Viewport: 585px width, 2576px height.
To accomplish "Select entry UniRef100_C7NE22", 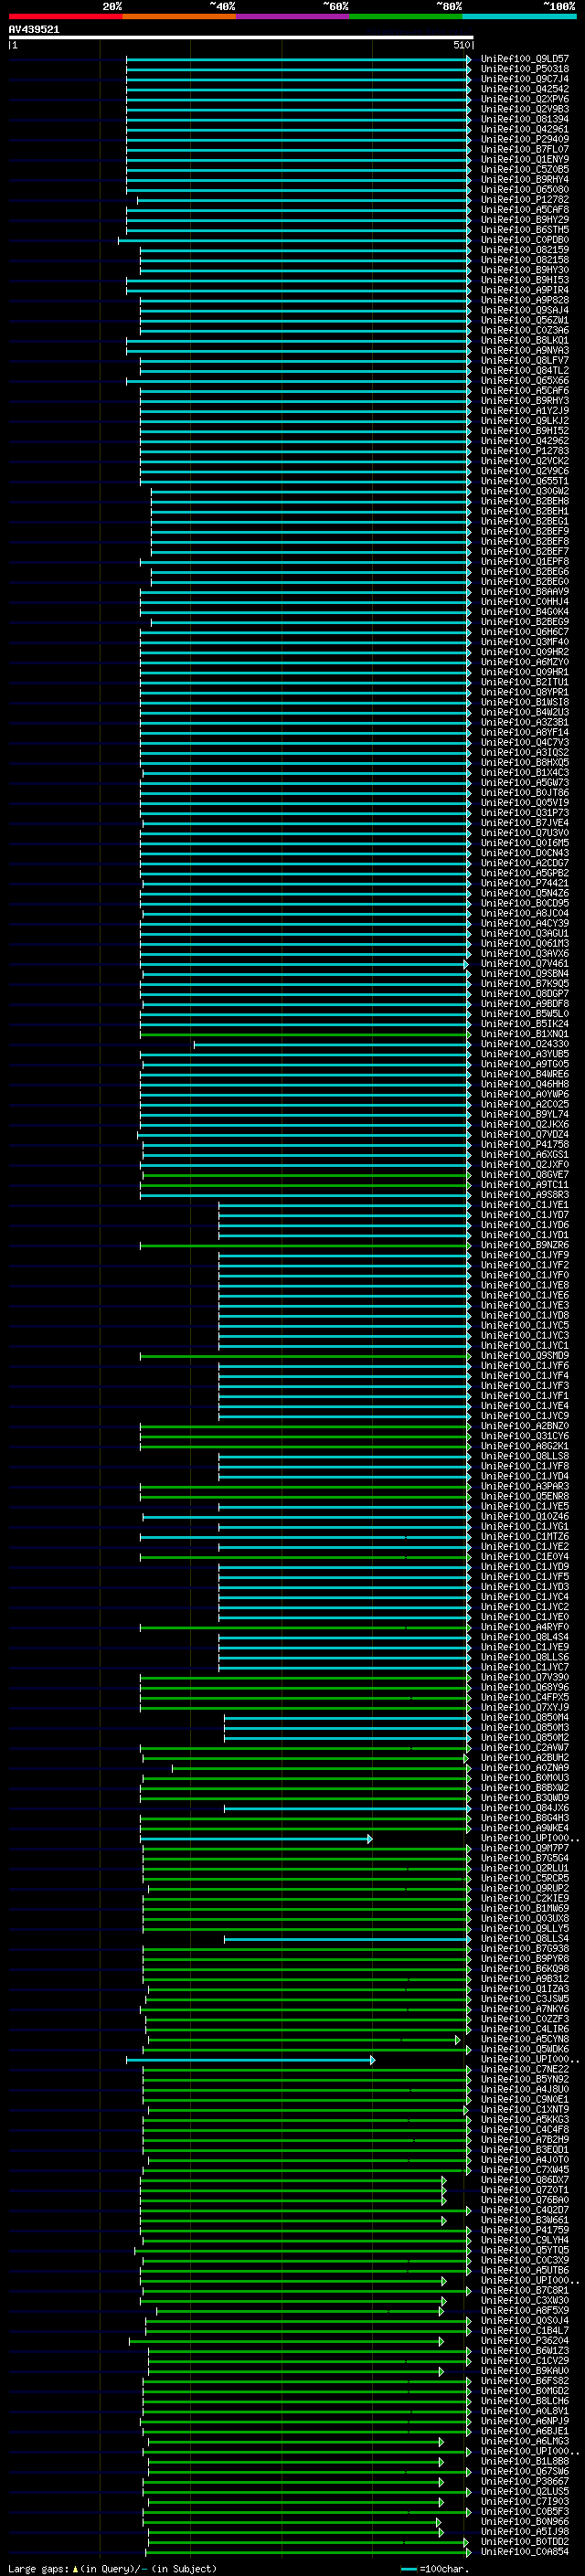I will tap(524, 2069).
